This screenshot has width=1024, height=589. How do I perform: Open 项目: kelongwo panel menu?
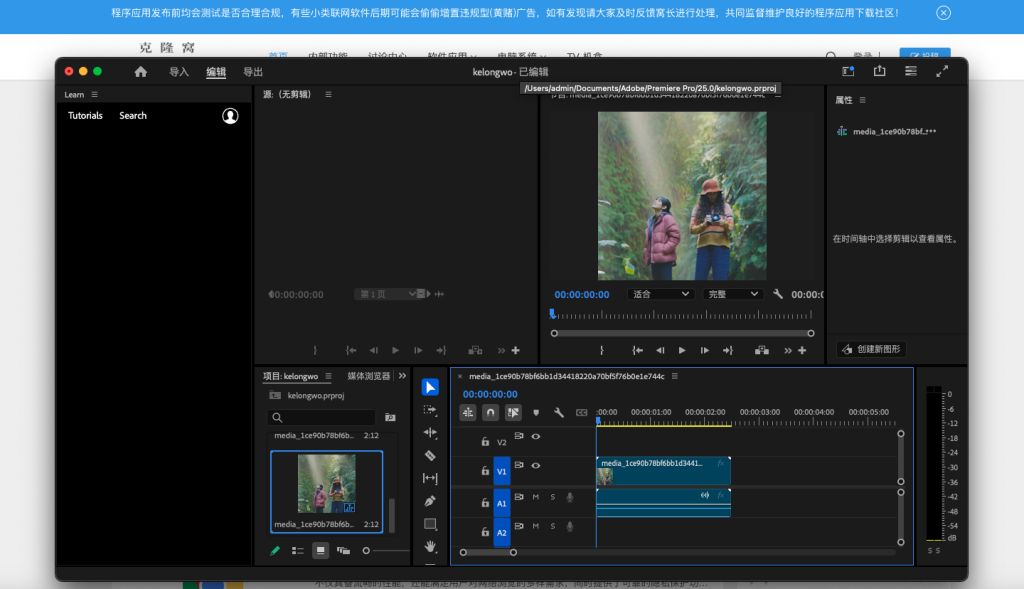[328, 376]
